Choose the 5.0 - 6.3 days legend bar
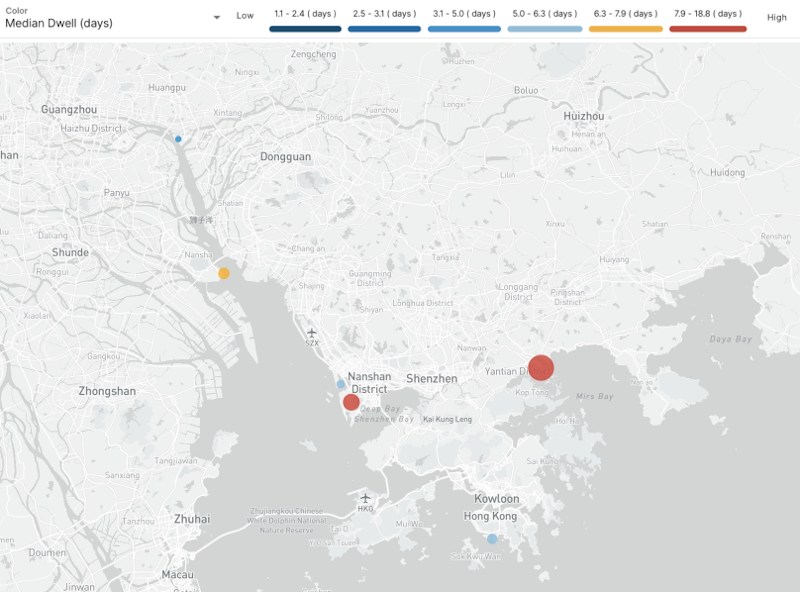 tap(545, 29)
